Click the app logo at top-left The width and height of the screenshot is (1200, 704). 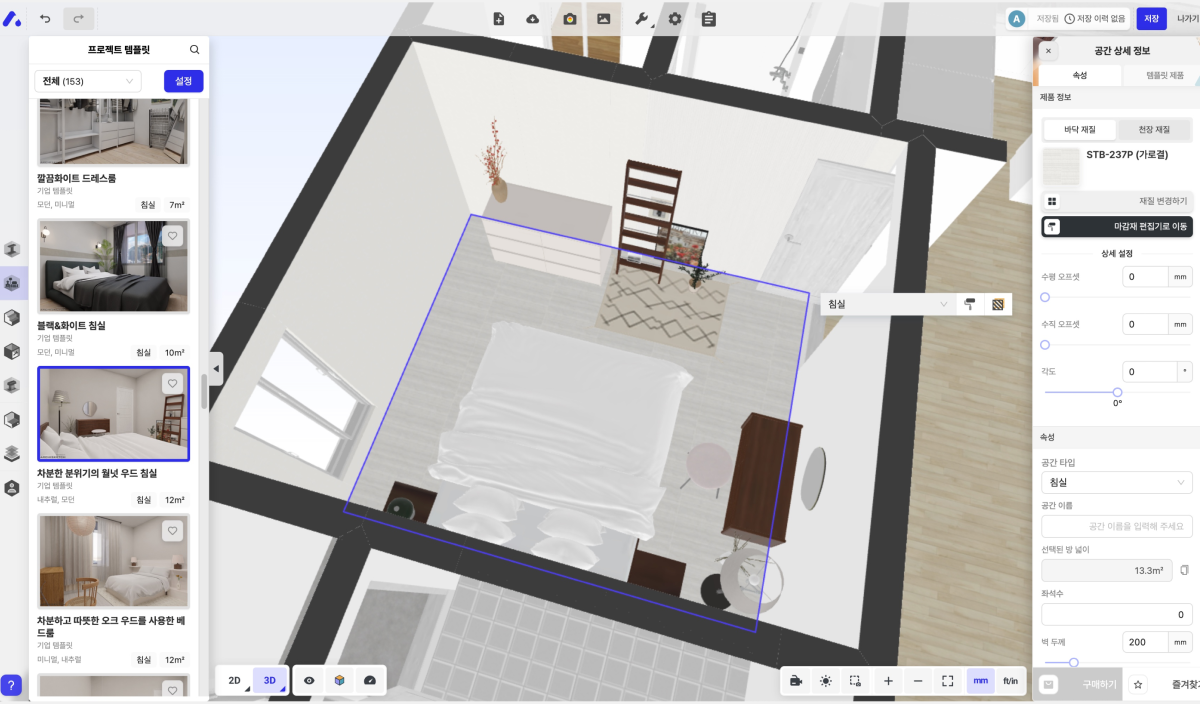click(x=12, y=18)
